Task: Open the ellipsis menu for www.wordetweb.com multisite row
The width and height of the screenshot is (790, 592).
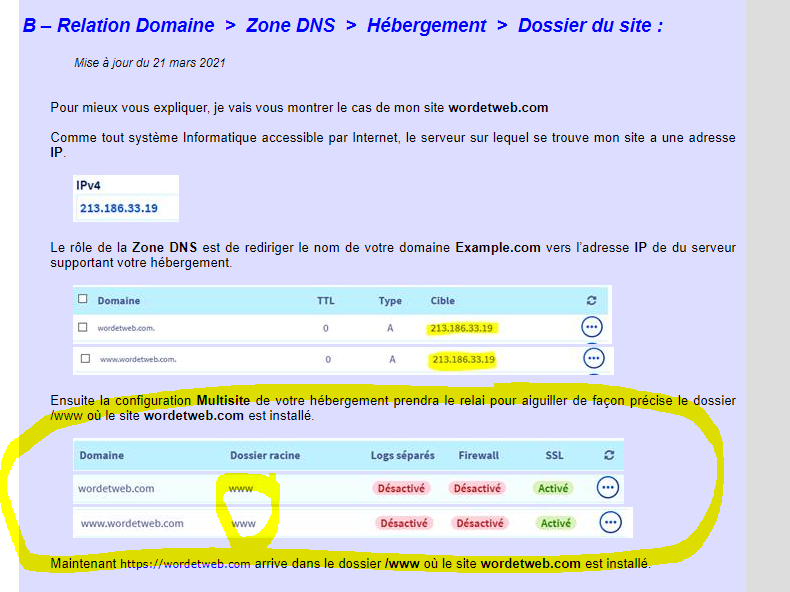Action: pos(610,522)
